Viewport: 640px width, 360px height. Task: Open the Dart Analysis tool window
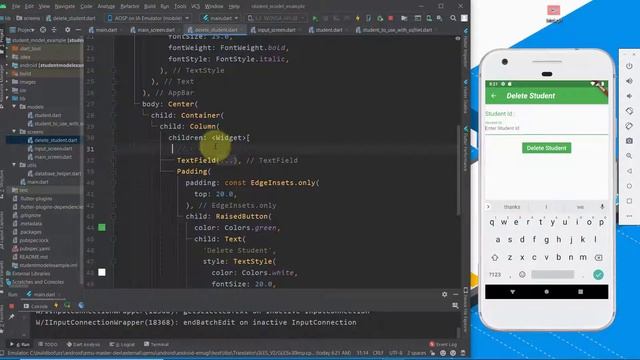(x=83, y=344)
